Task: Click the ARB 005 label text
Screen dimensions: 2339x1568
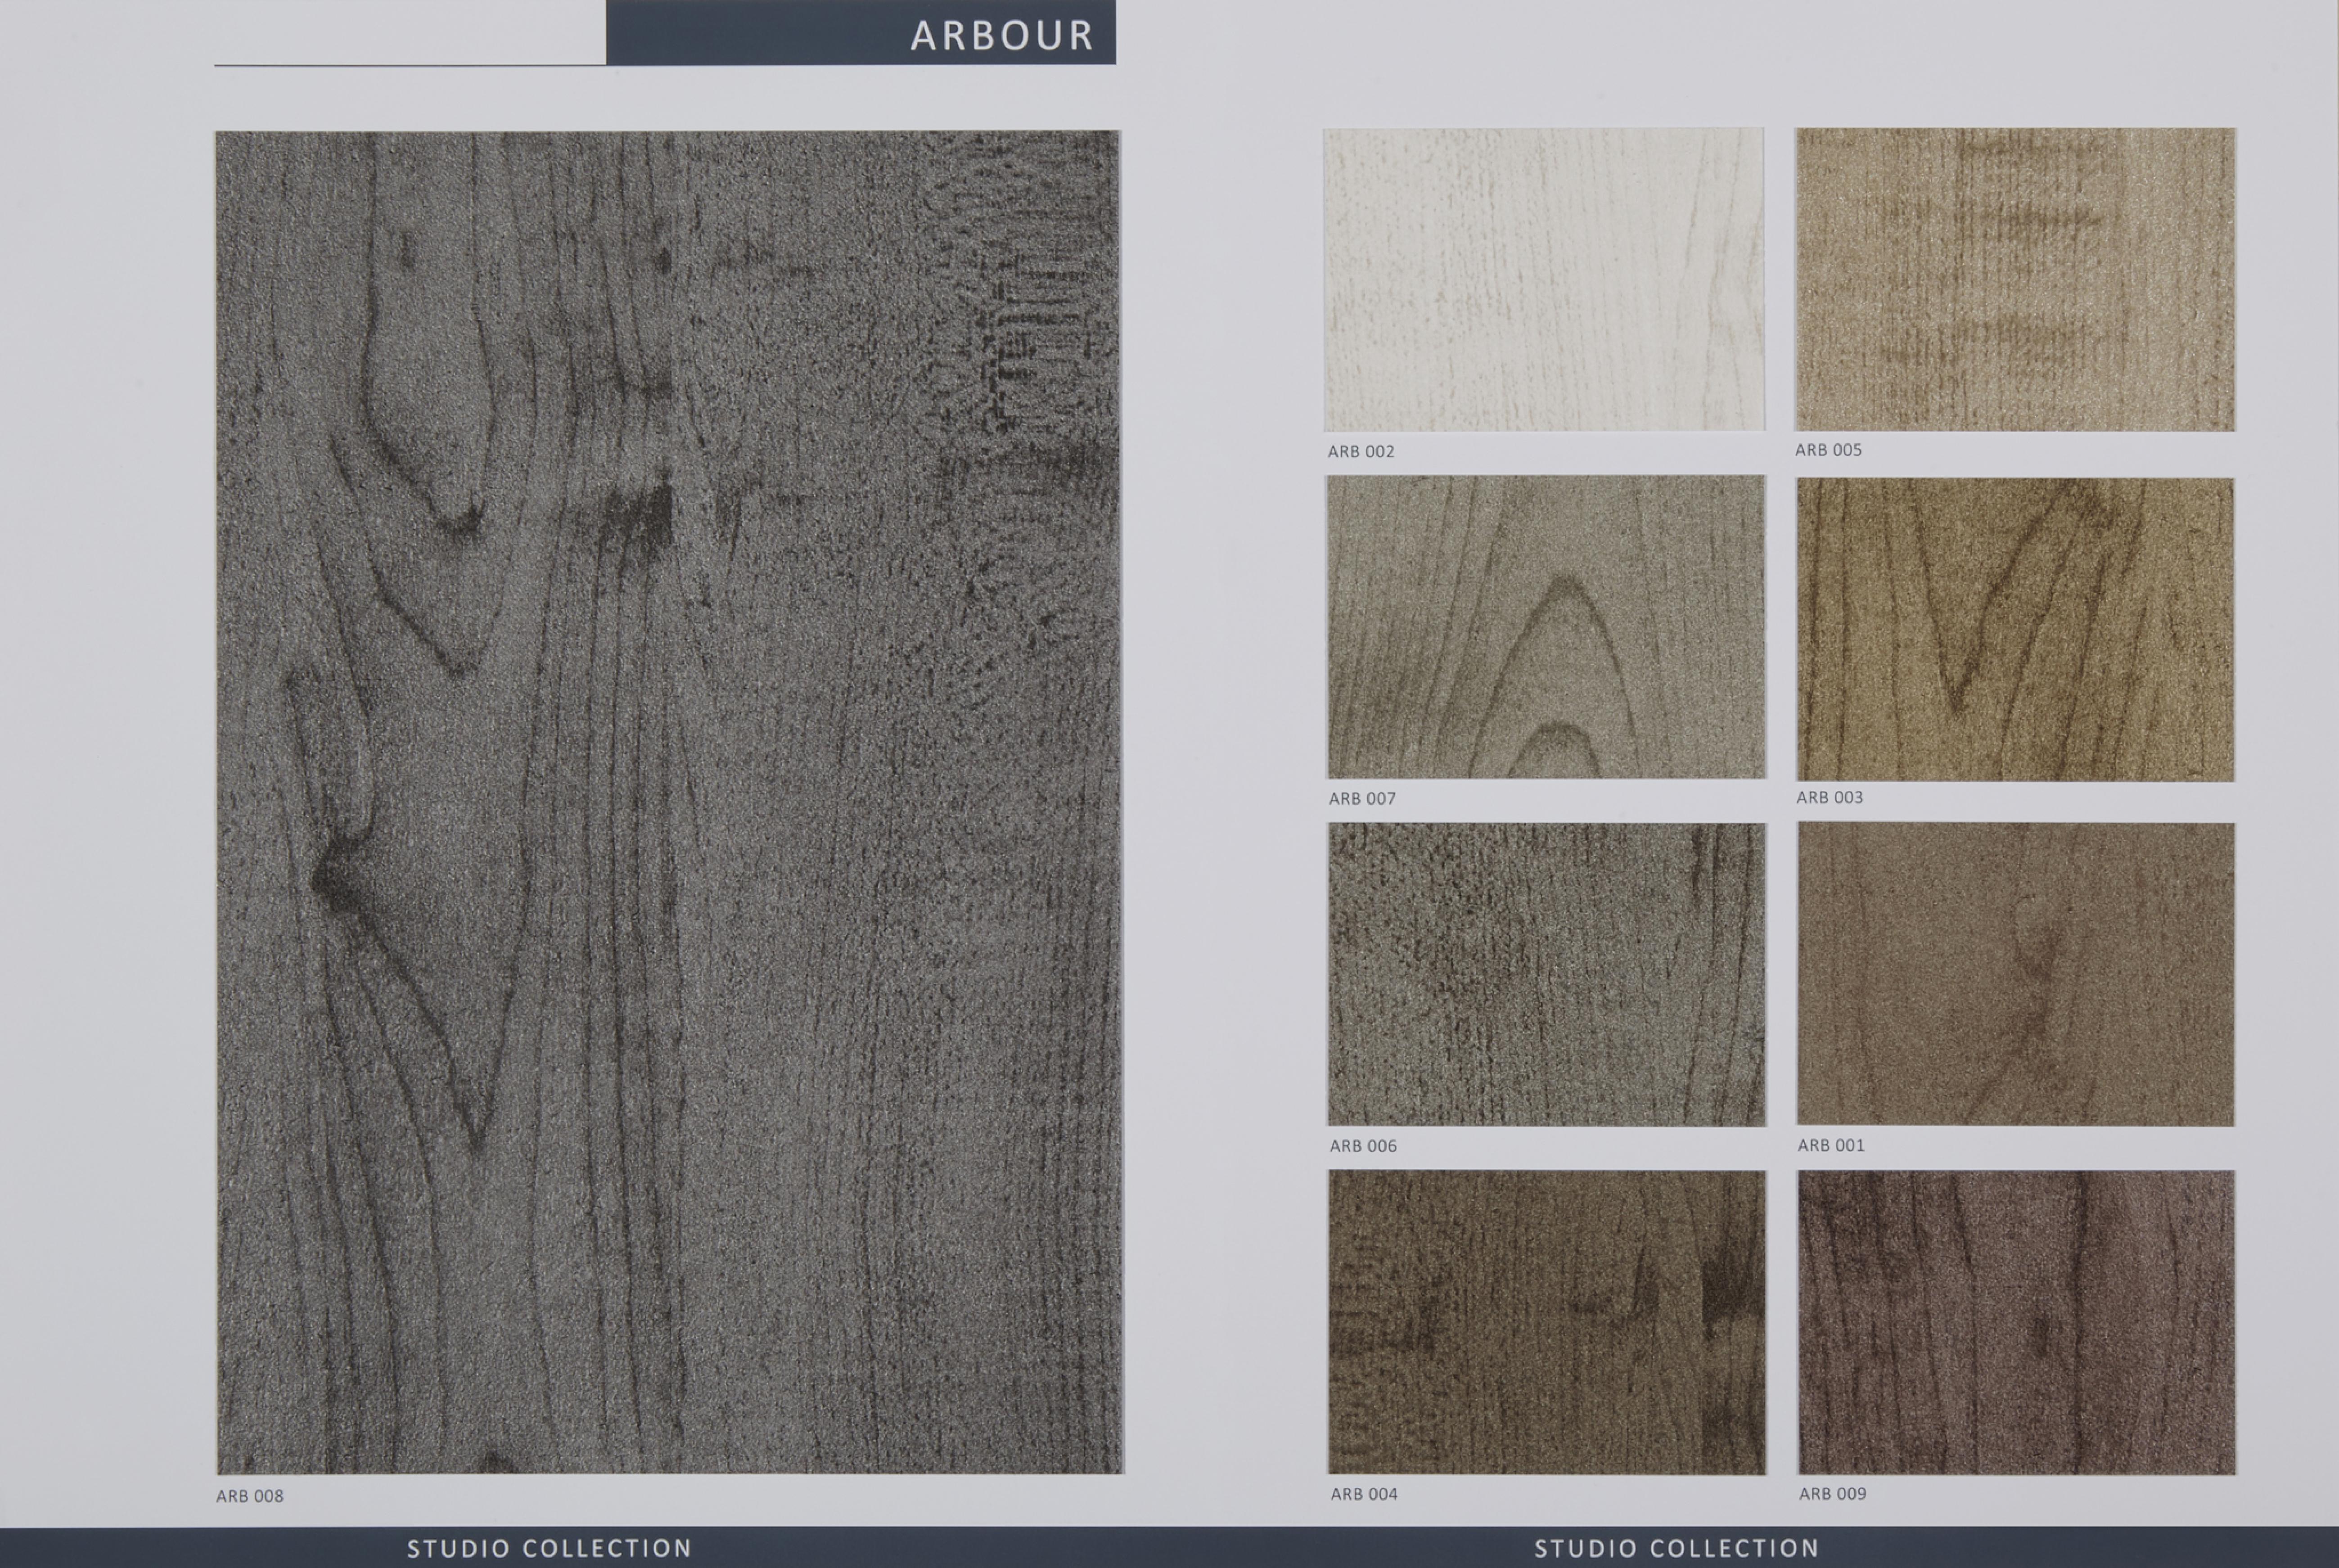Action: pos(1828,450)
